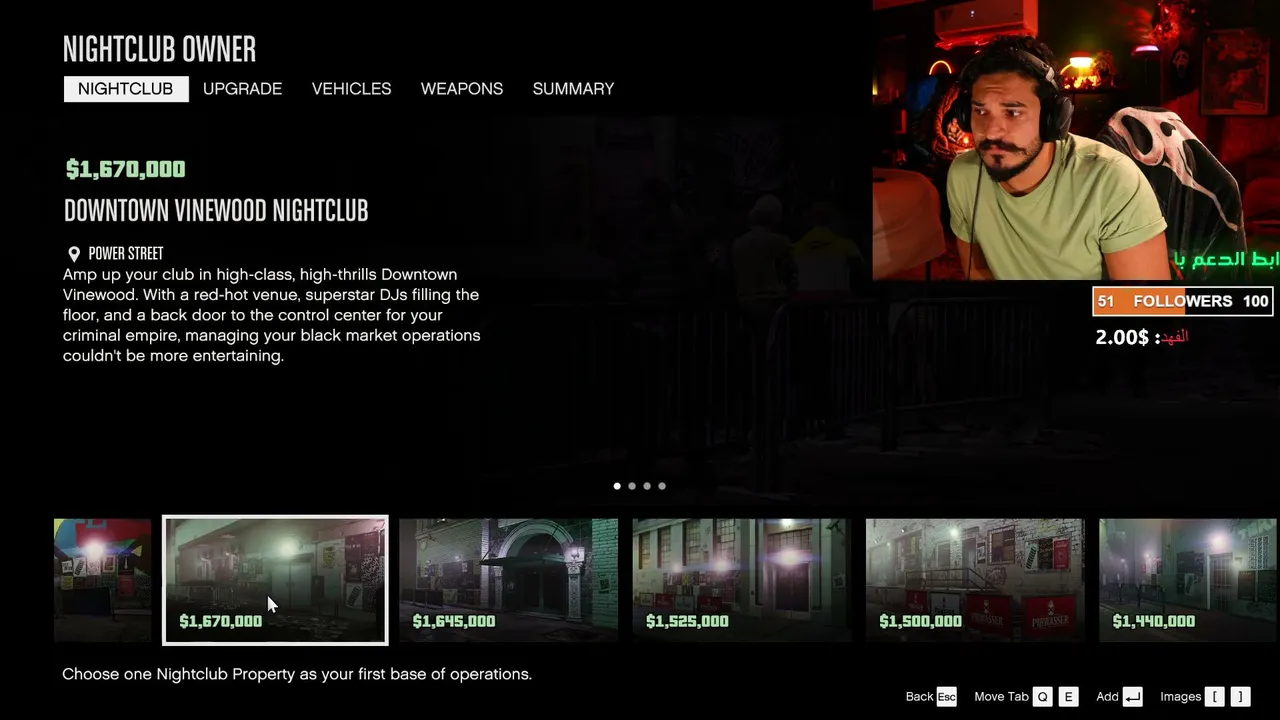
Task: Click the 'Images' control label
Action: [1181, 697]
